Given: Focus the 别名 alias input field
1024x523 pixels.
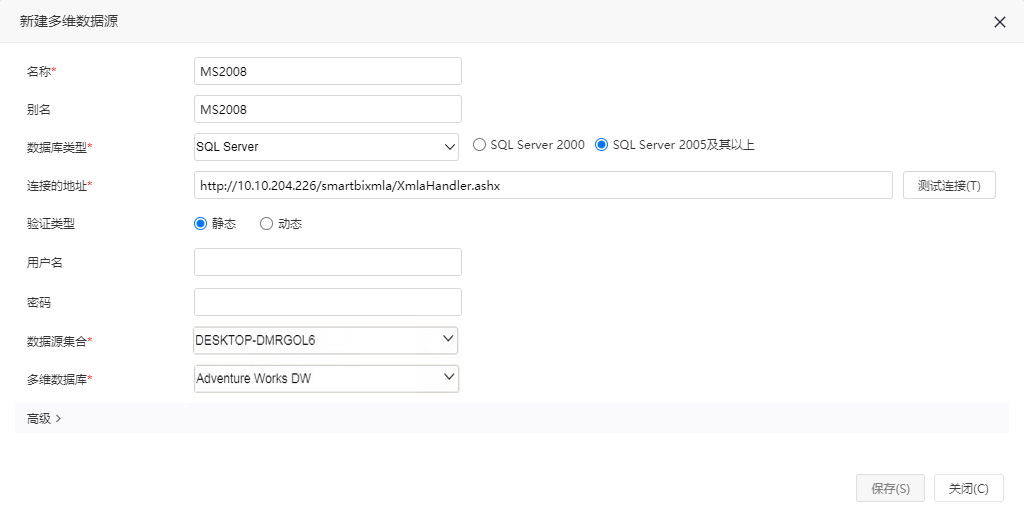Looking at the screenshot, I should (328, 109).
